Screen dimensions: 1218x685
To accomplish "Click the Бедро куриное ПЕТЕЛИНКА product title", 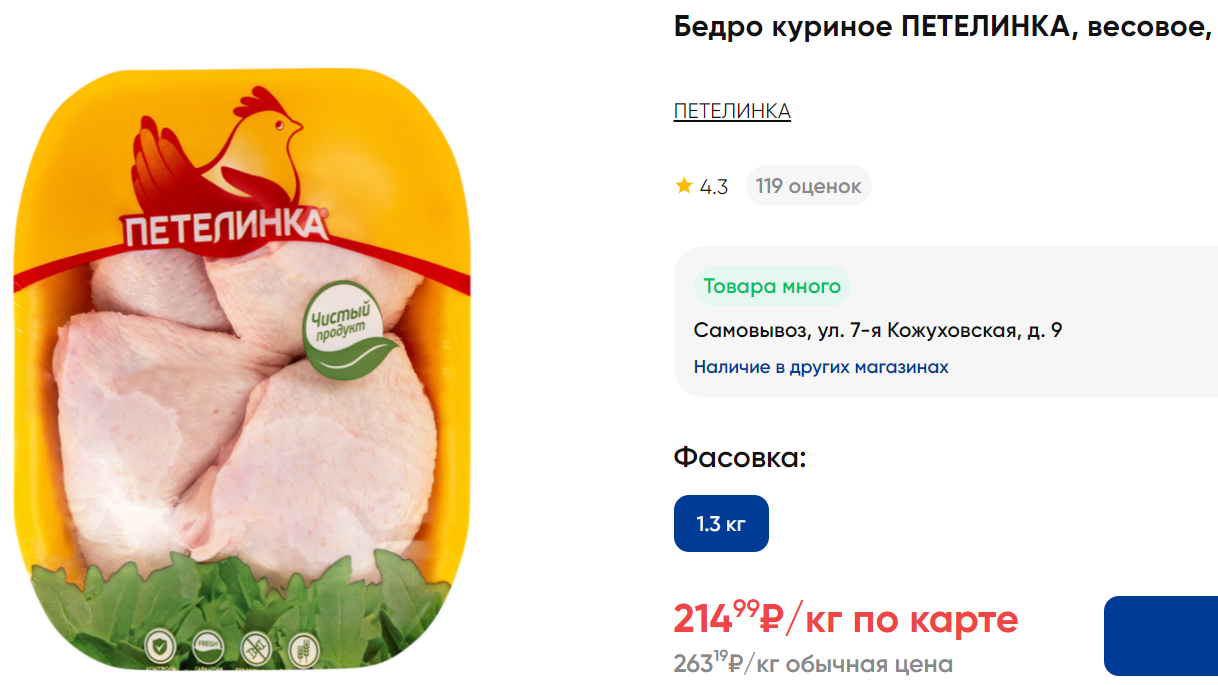I will click(944, 28).
